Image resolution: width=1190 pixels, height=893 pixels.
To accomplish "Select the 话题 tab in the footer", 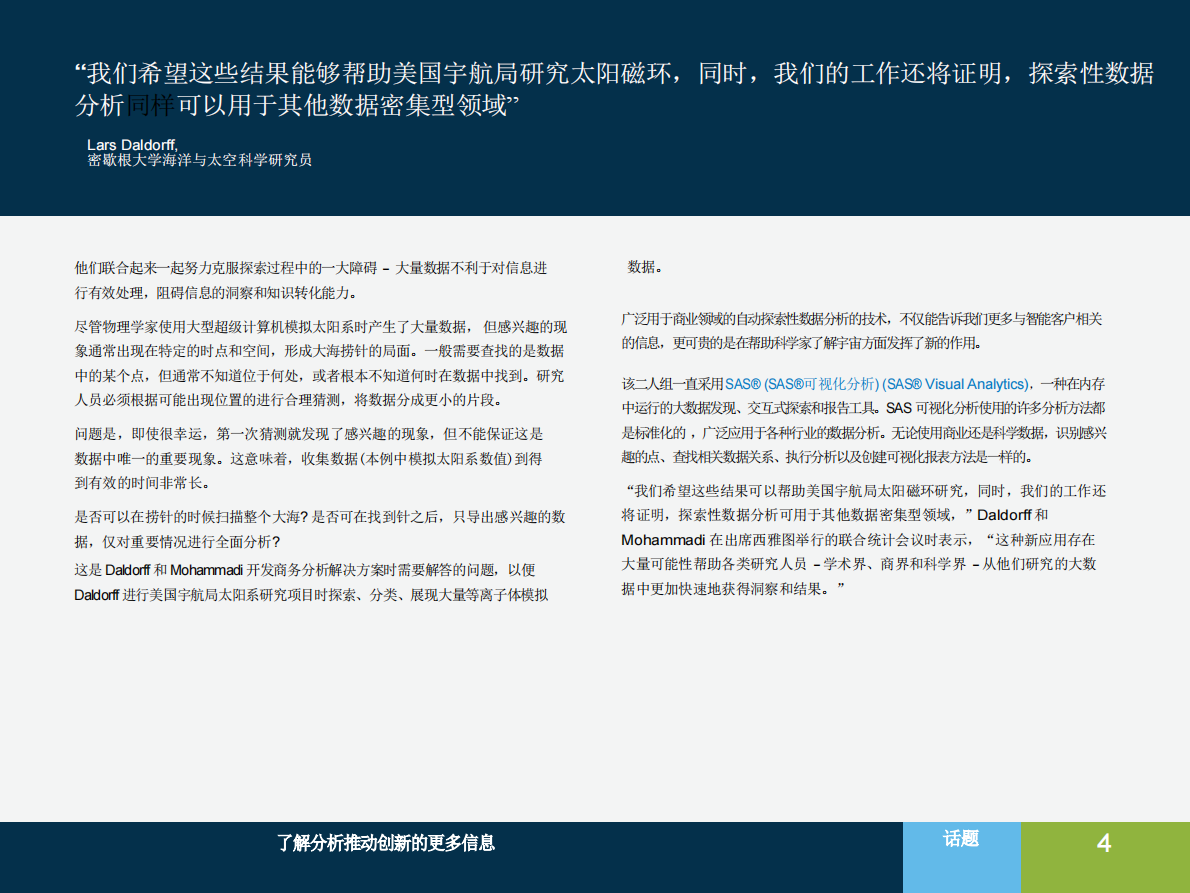I will point(961,841).
